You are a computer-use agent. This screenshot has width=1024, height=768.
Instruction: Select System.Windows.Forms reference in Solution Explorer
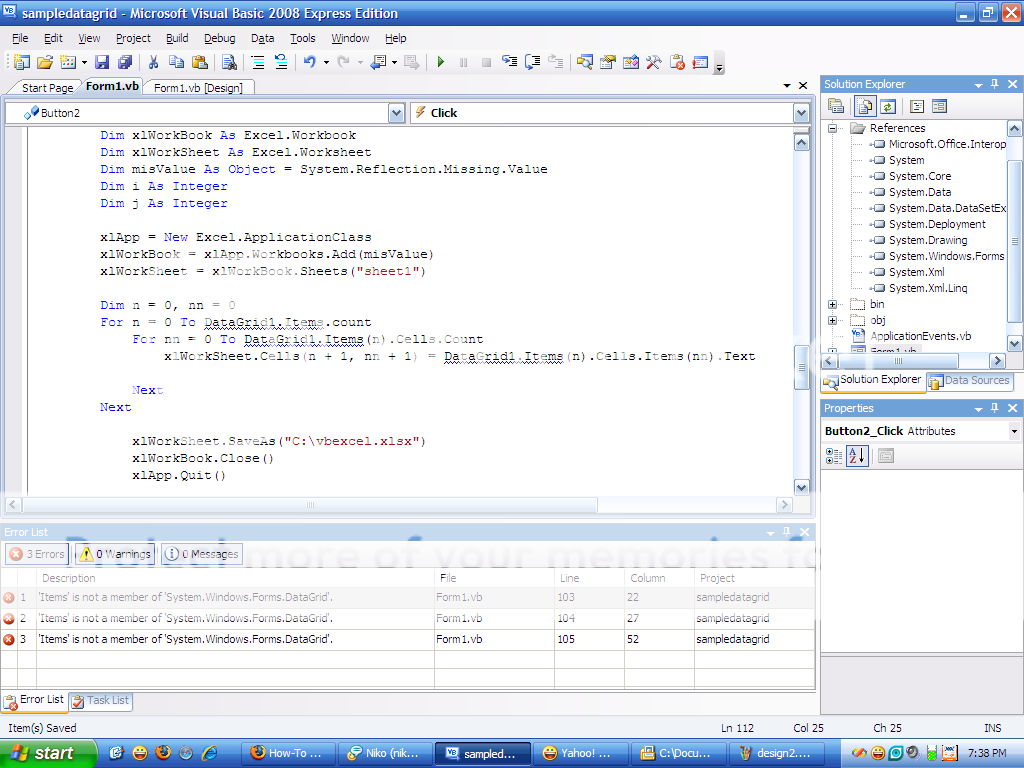click(x=946, y=257)
